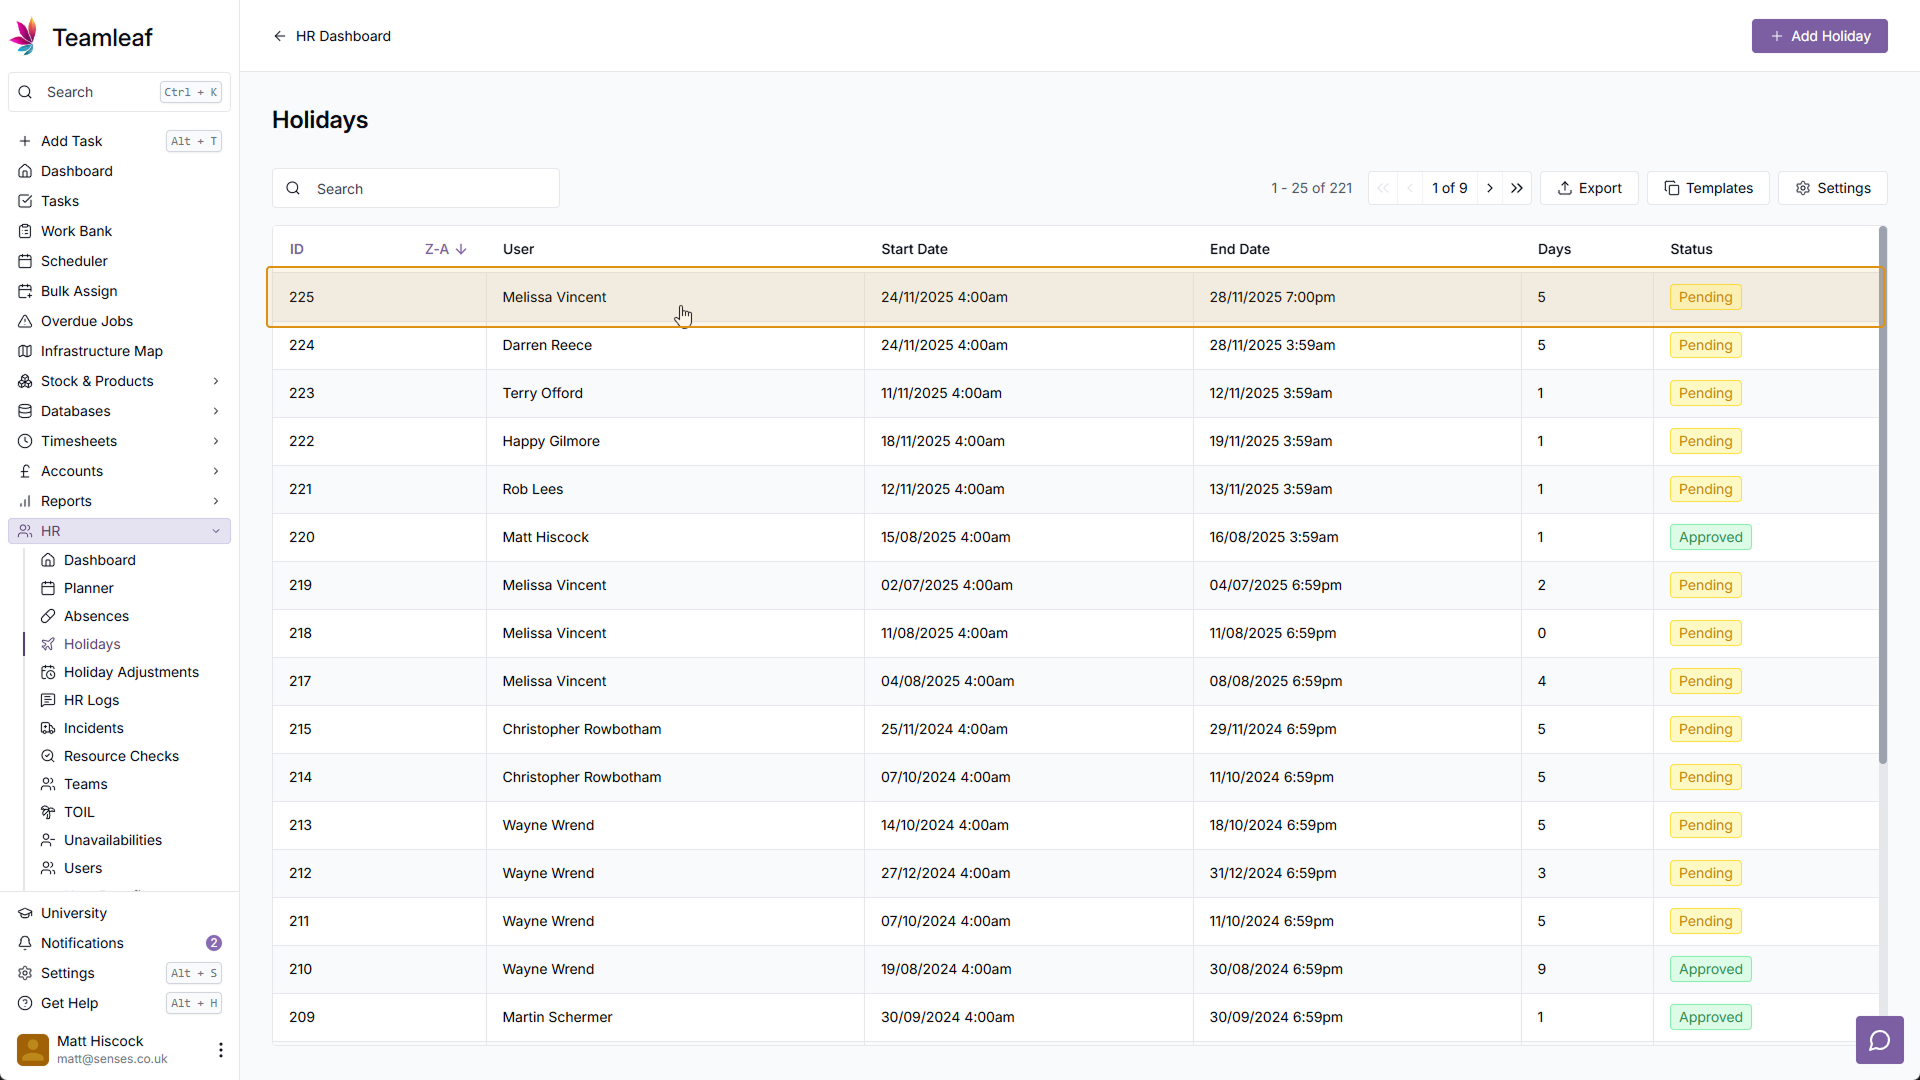Click the Export button
Screen dimensions: 1920x1080
coord(1589,188)
